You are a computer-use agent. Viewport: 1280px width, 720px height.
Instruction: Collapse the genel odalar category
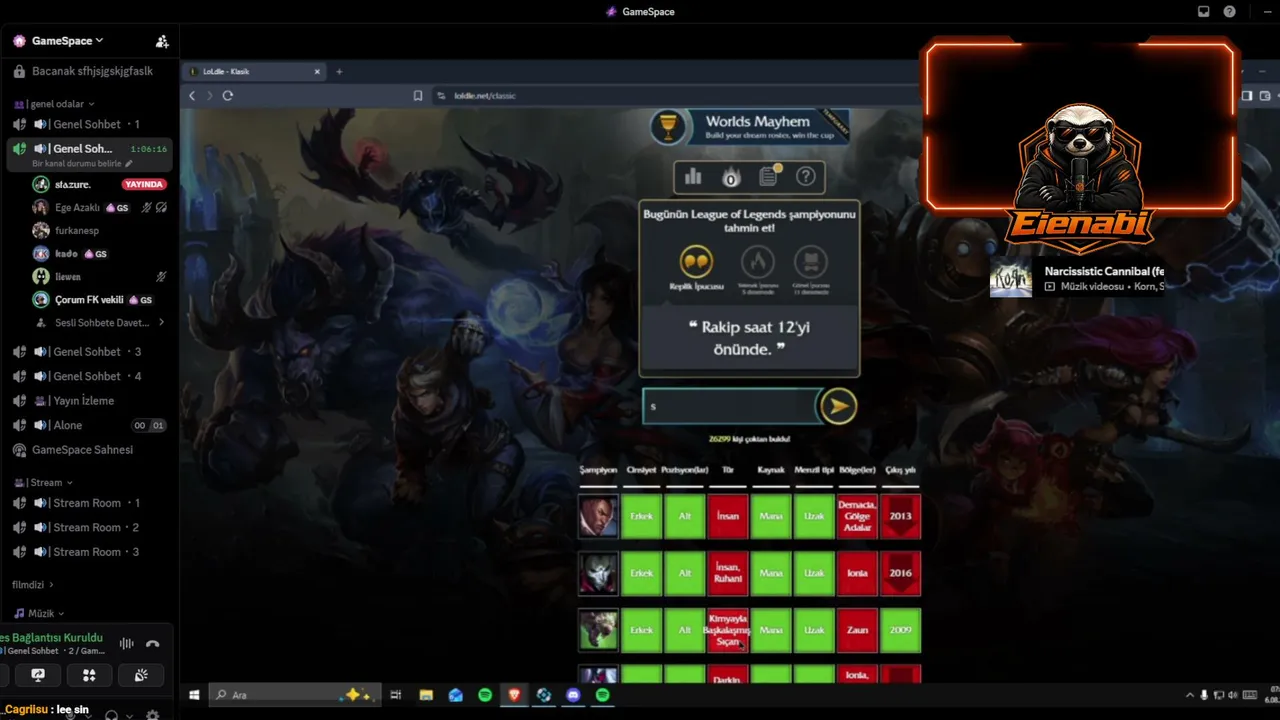point(55,104)
